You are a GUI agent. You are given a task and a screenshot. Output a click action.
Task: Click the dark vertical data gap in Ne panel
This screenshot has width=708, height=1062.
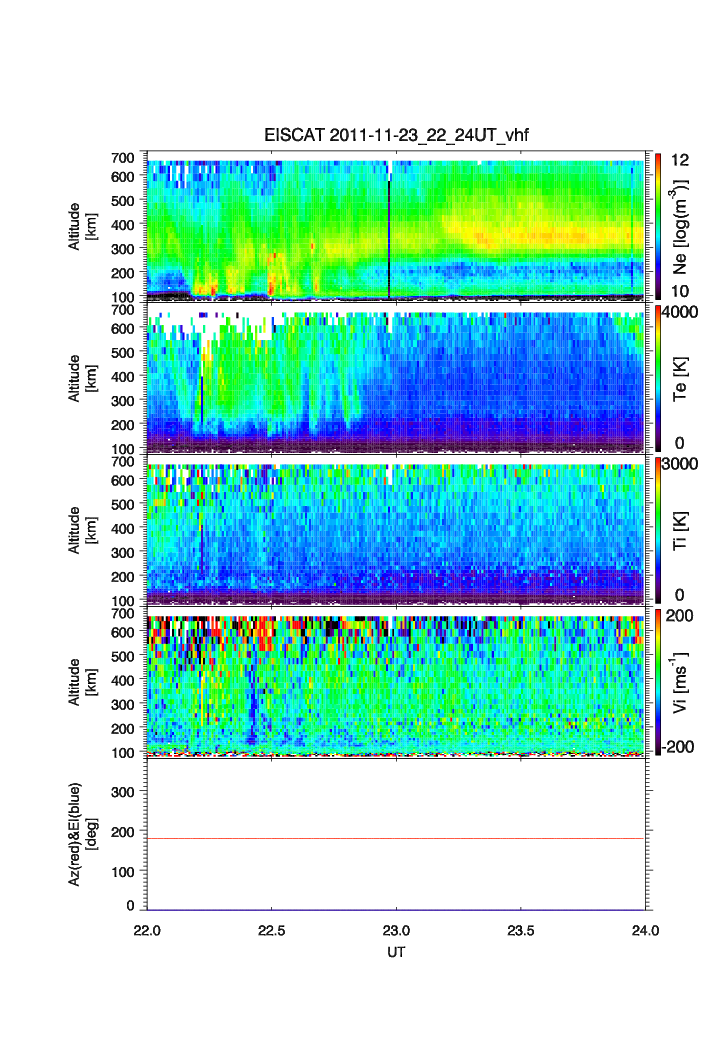(389, 238)
